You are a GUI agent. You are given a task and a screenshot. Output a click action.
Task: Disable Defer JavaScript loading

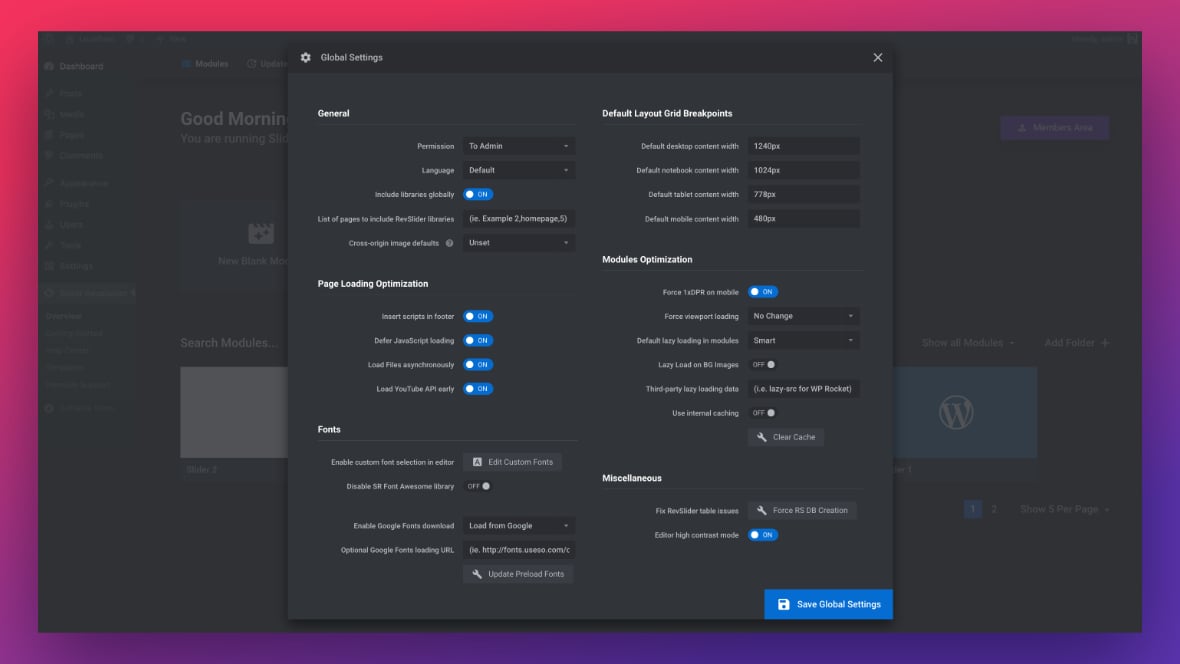click(478, 340)
